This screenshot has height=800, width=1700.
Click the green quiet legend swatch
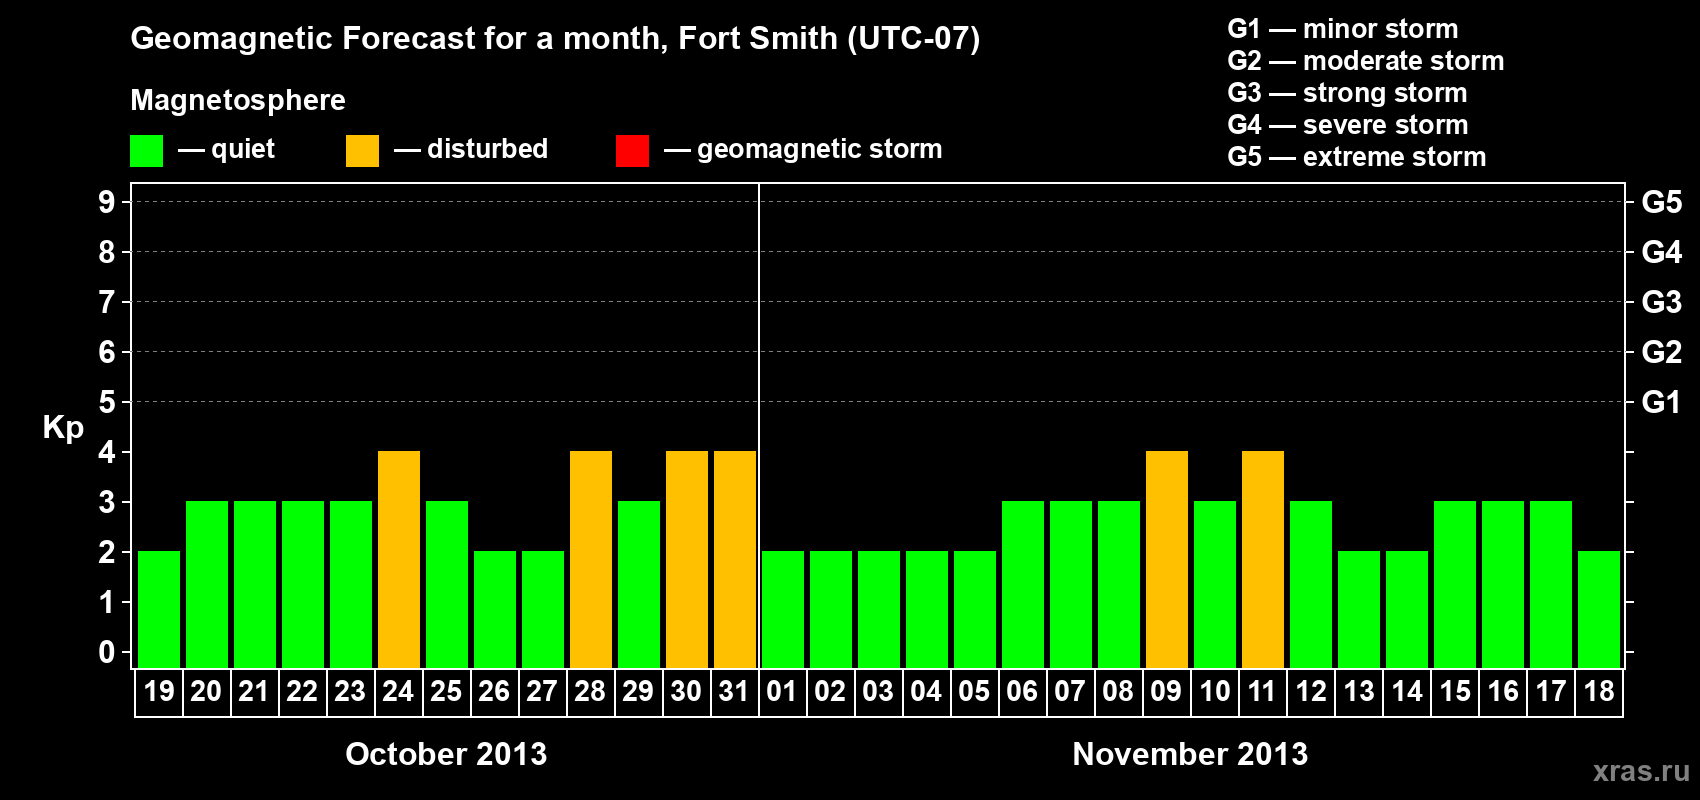tap(146, 151)
